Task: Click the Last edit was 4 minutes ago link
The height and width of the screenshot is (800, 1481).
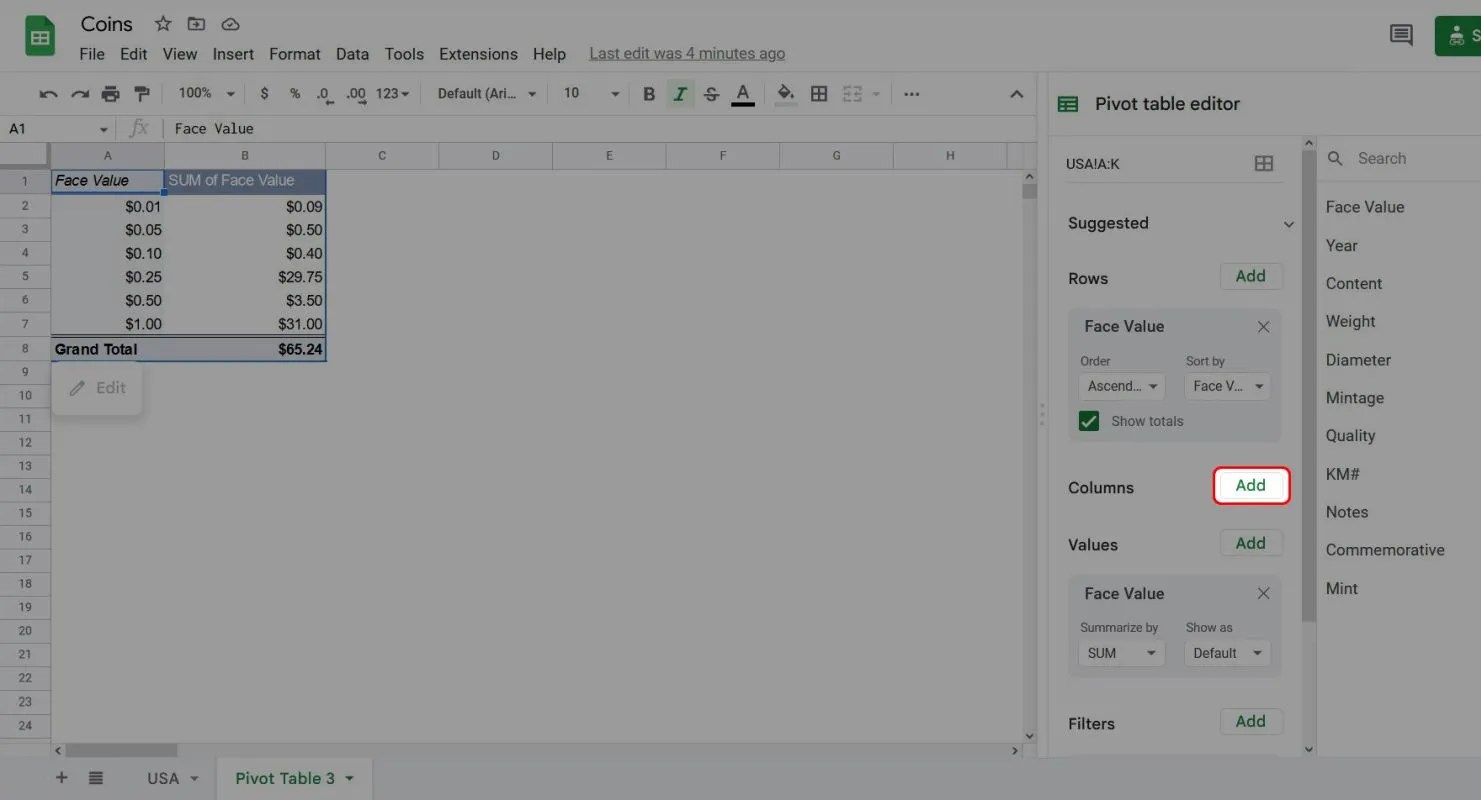Action: [x=686, y=53]
